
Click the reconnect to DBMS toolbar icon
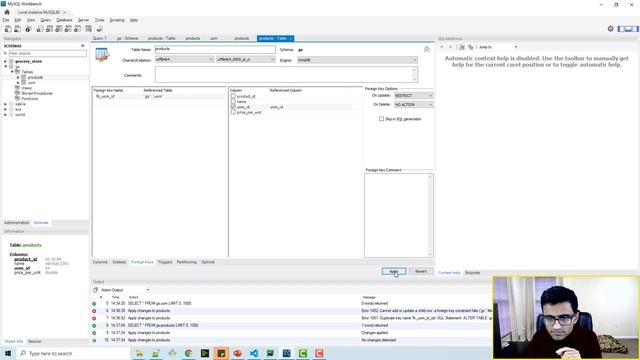point(99,29)
